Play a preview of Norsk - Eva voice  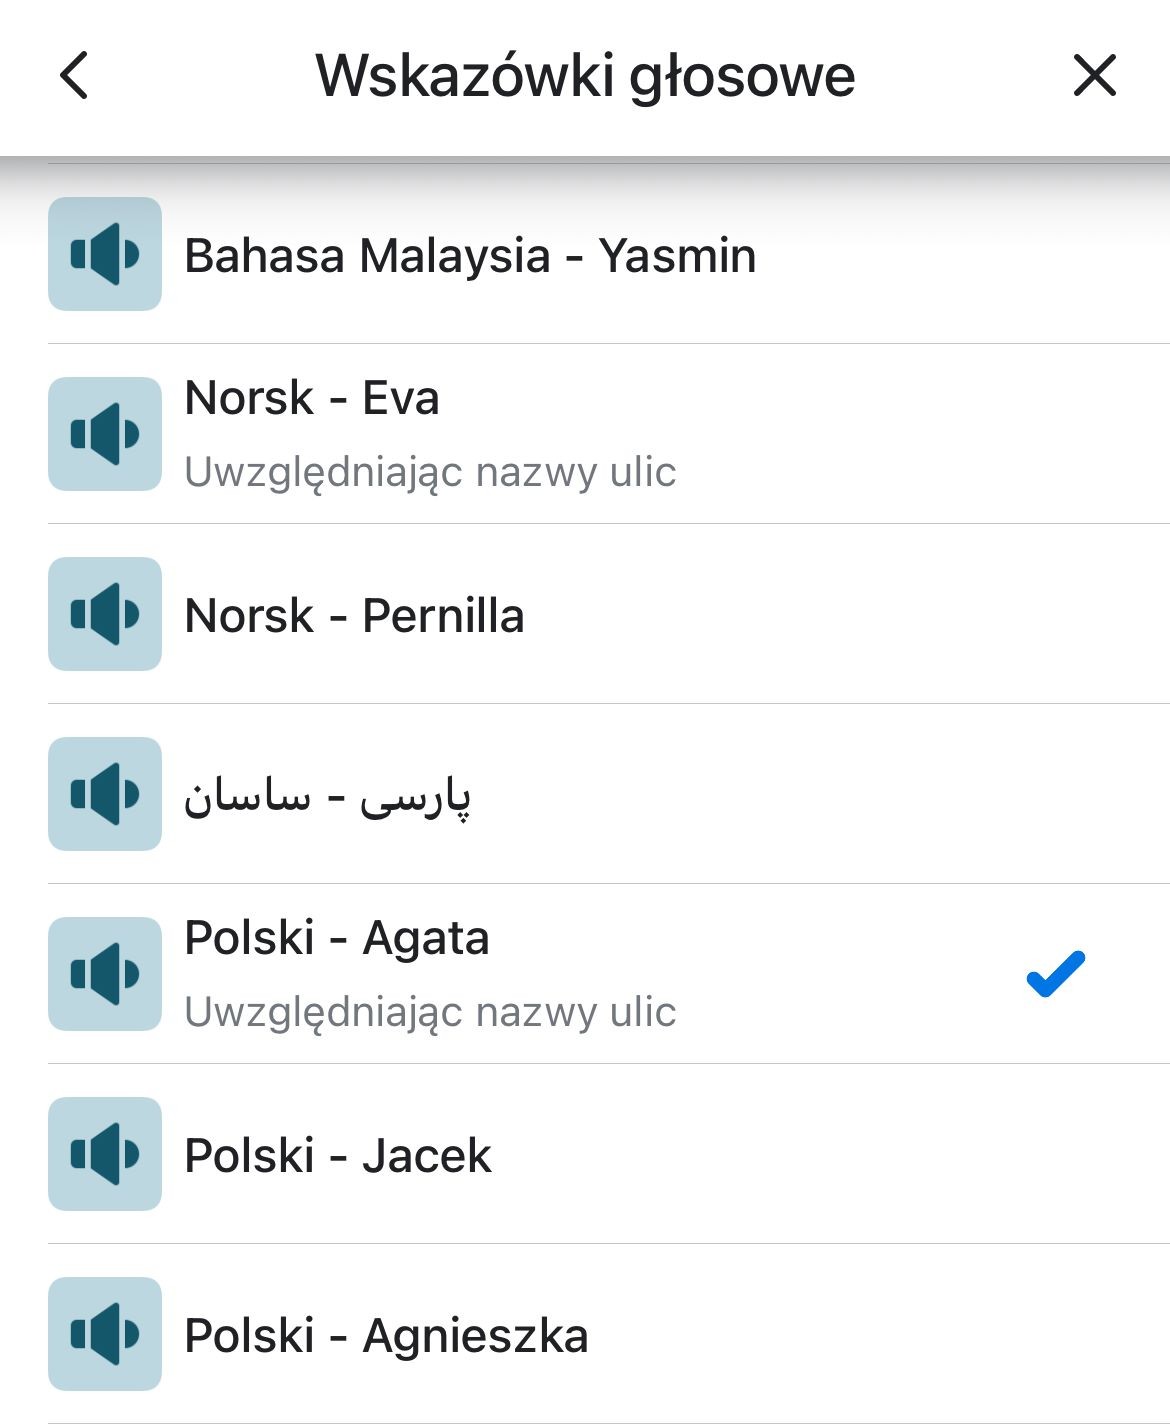click(104, 433)
